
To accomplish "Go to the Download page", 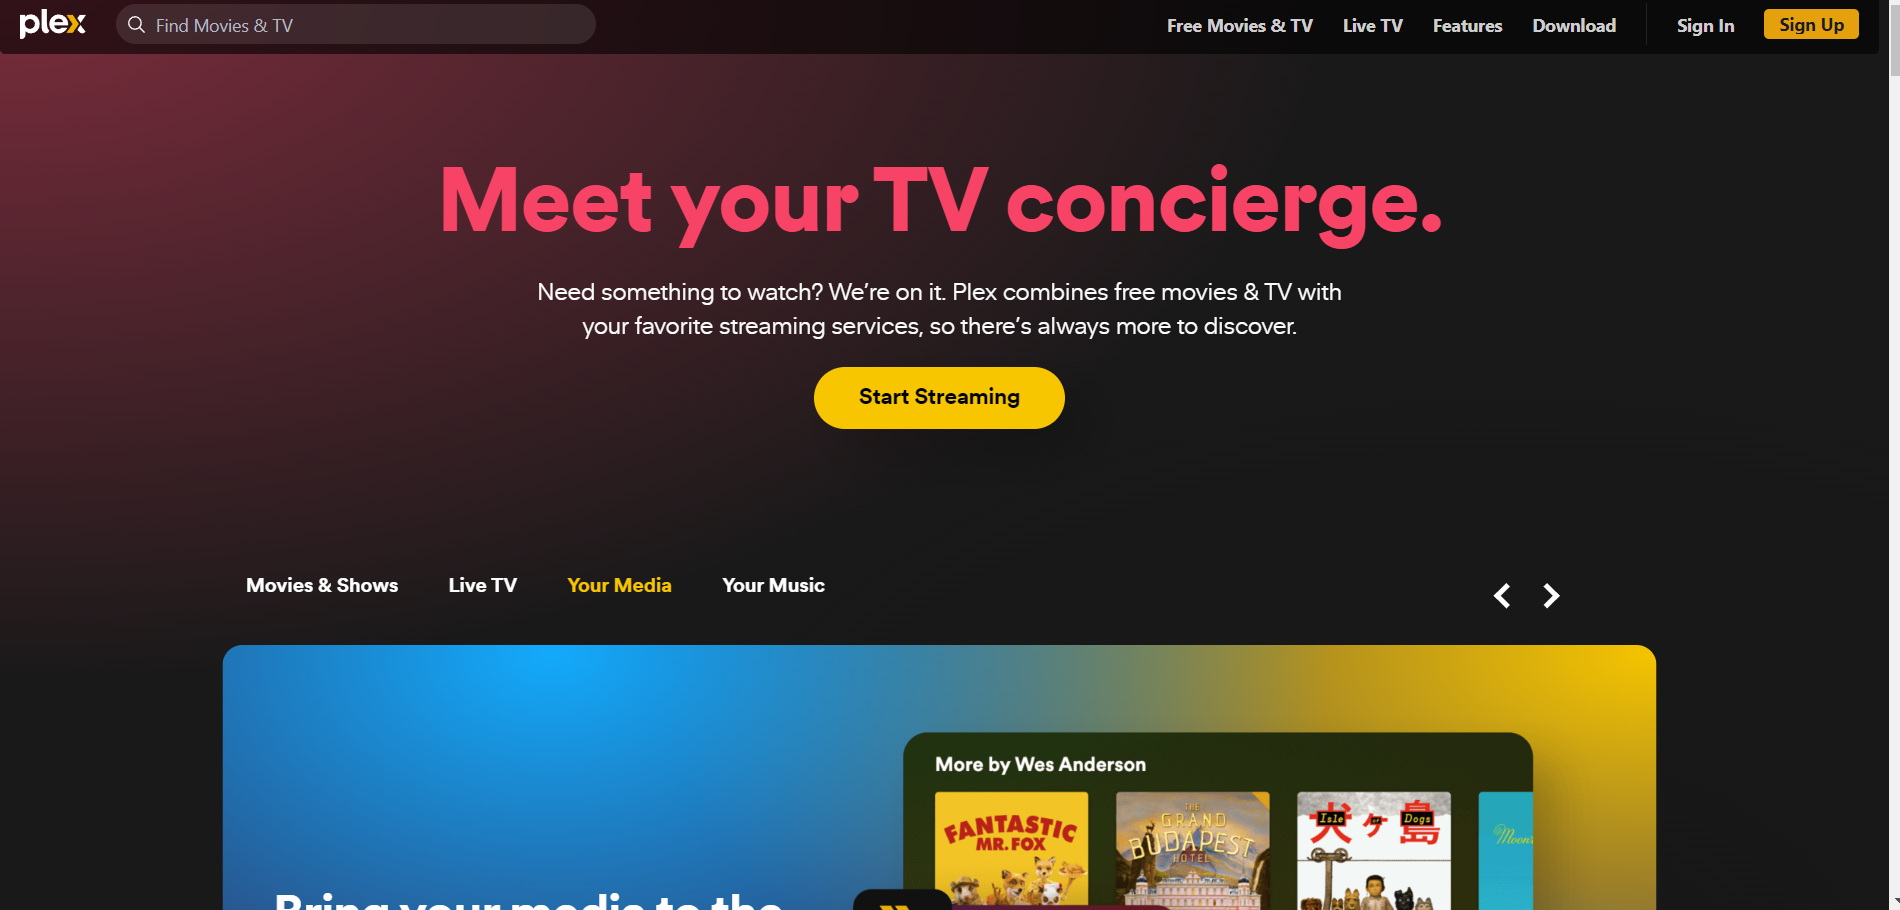I will [x=1574, y=26].
